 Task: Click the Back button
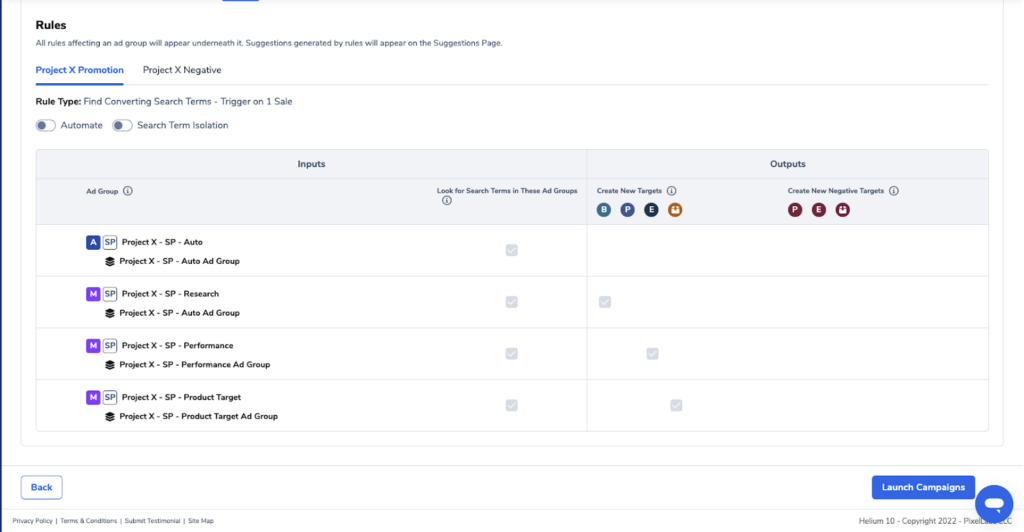click(x=41, y=487)
